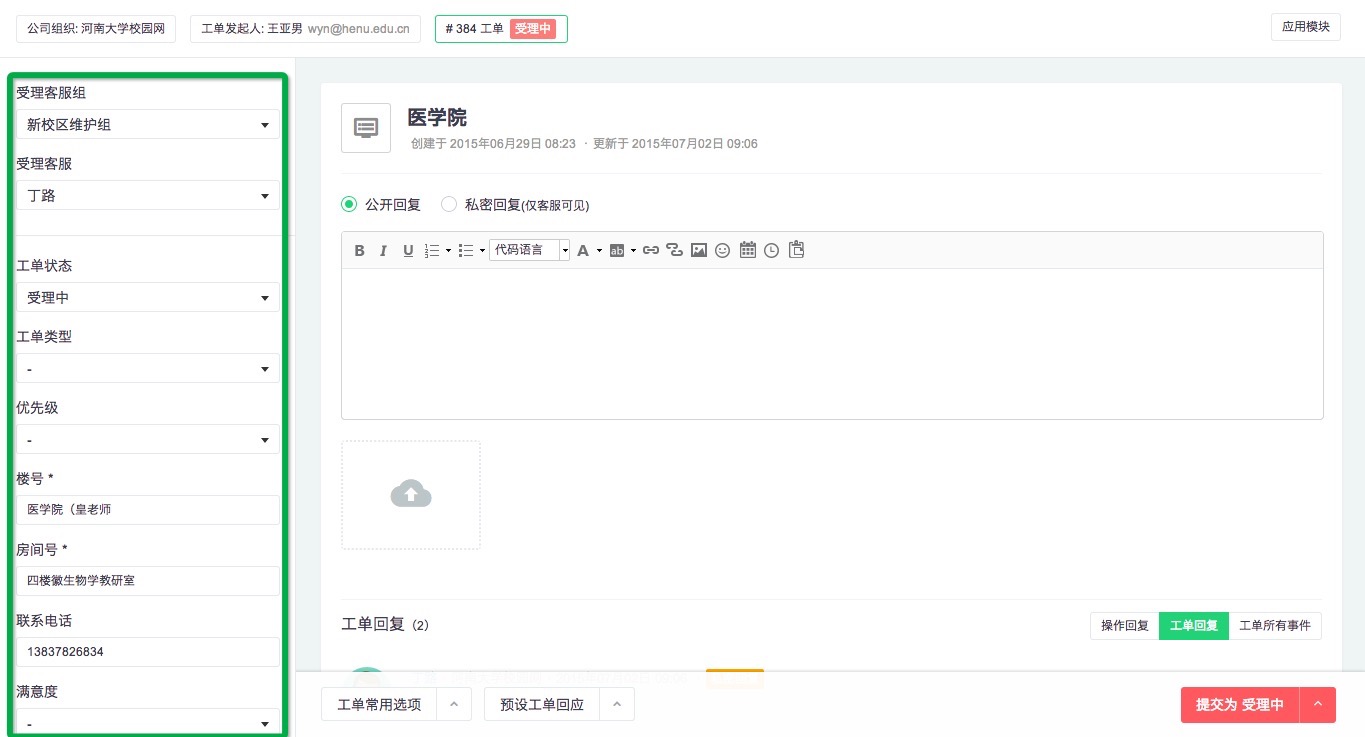Viewport: 1365px width, 737px height.
Task: Click the 应用模块 button
Action: [1306, 27]
